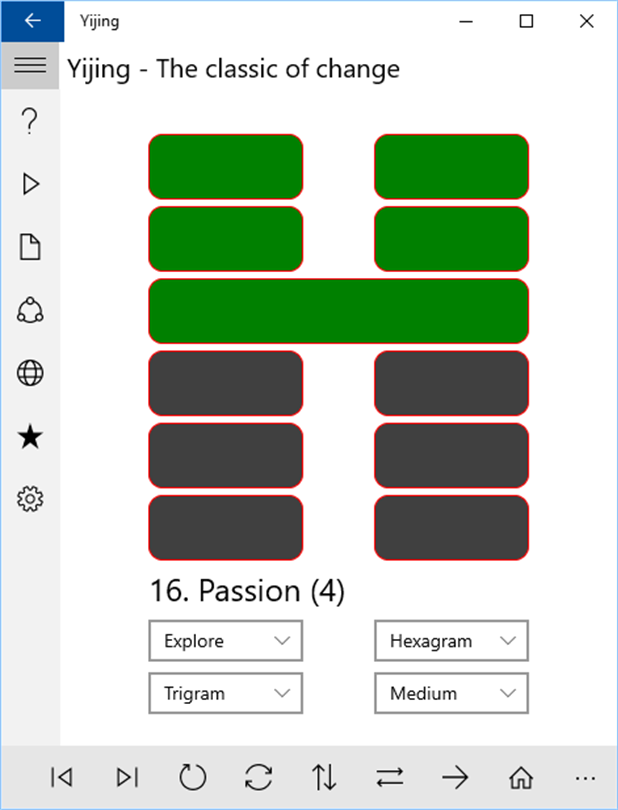
Task: Open favorites star in sidebar
Action: (30, 436)
